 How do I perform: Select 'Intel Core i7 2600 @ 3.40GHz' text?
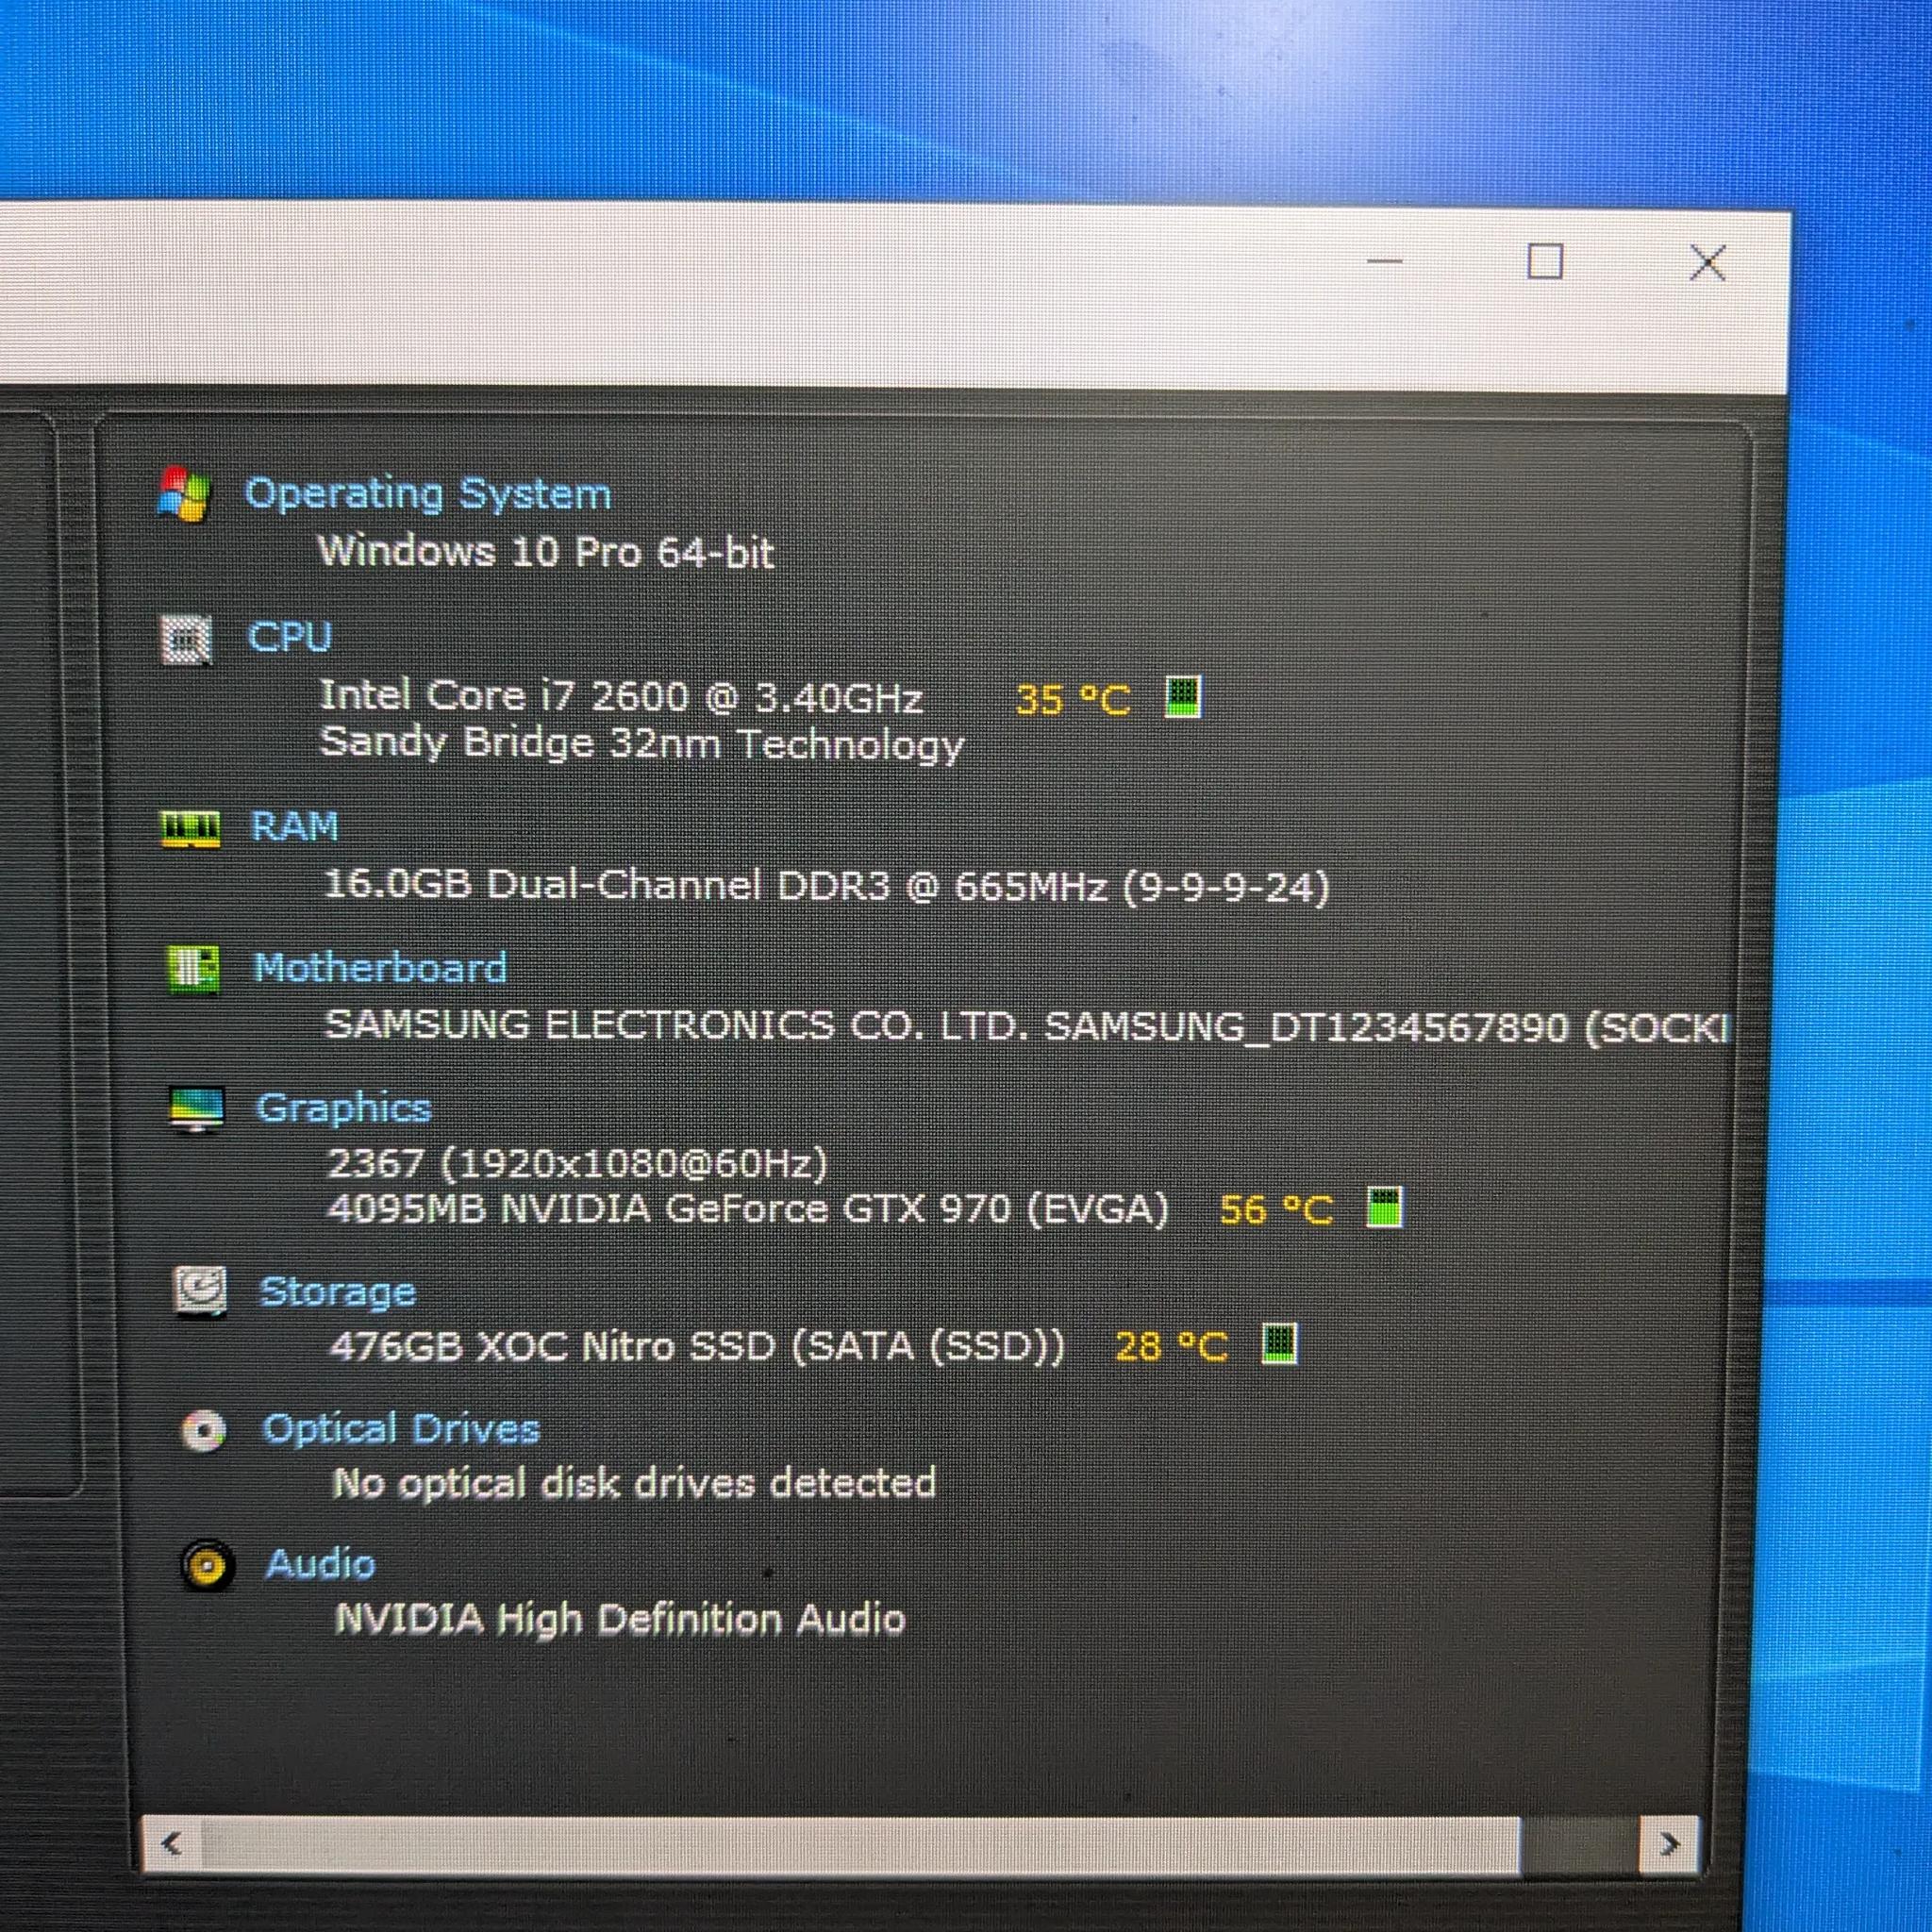pos(621,696)
